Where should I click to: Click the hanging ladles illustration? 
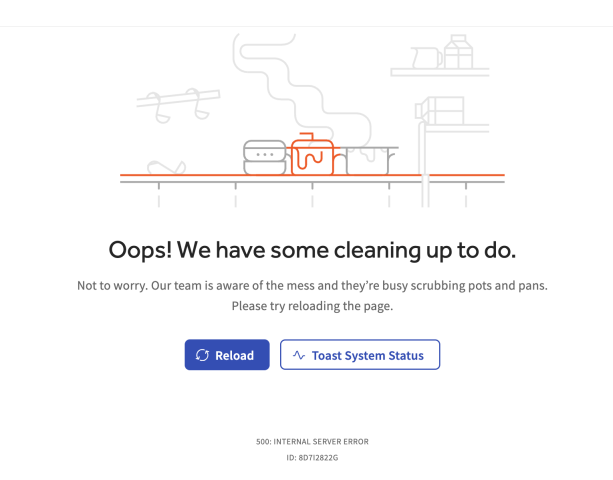pos(178,104)
